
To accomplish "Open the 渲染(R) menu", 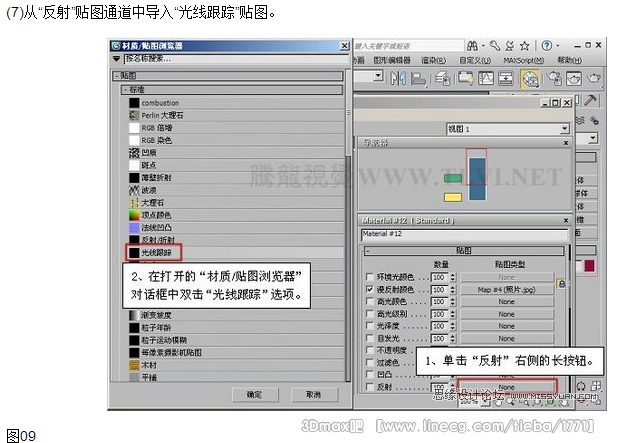I will coord(433,61).
